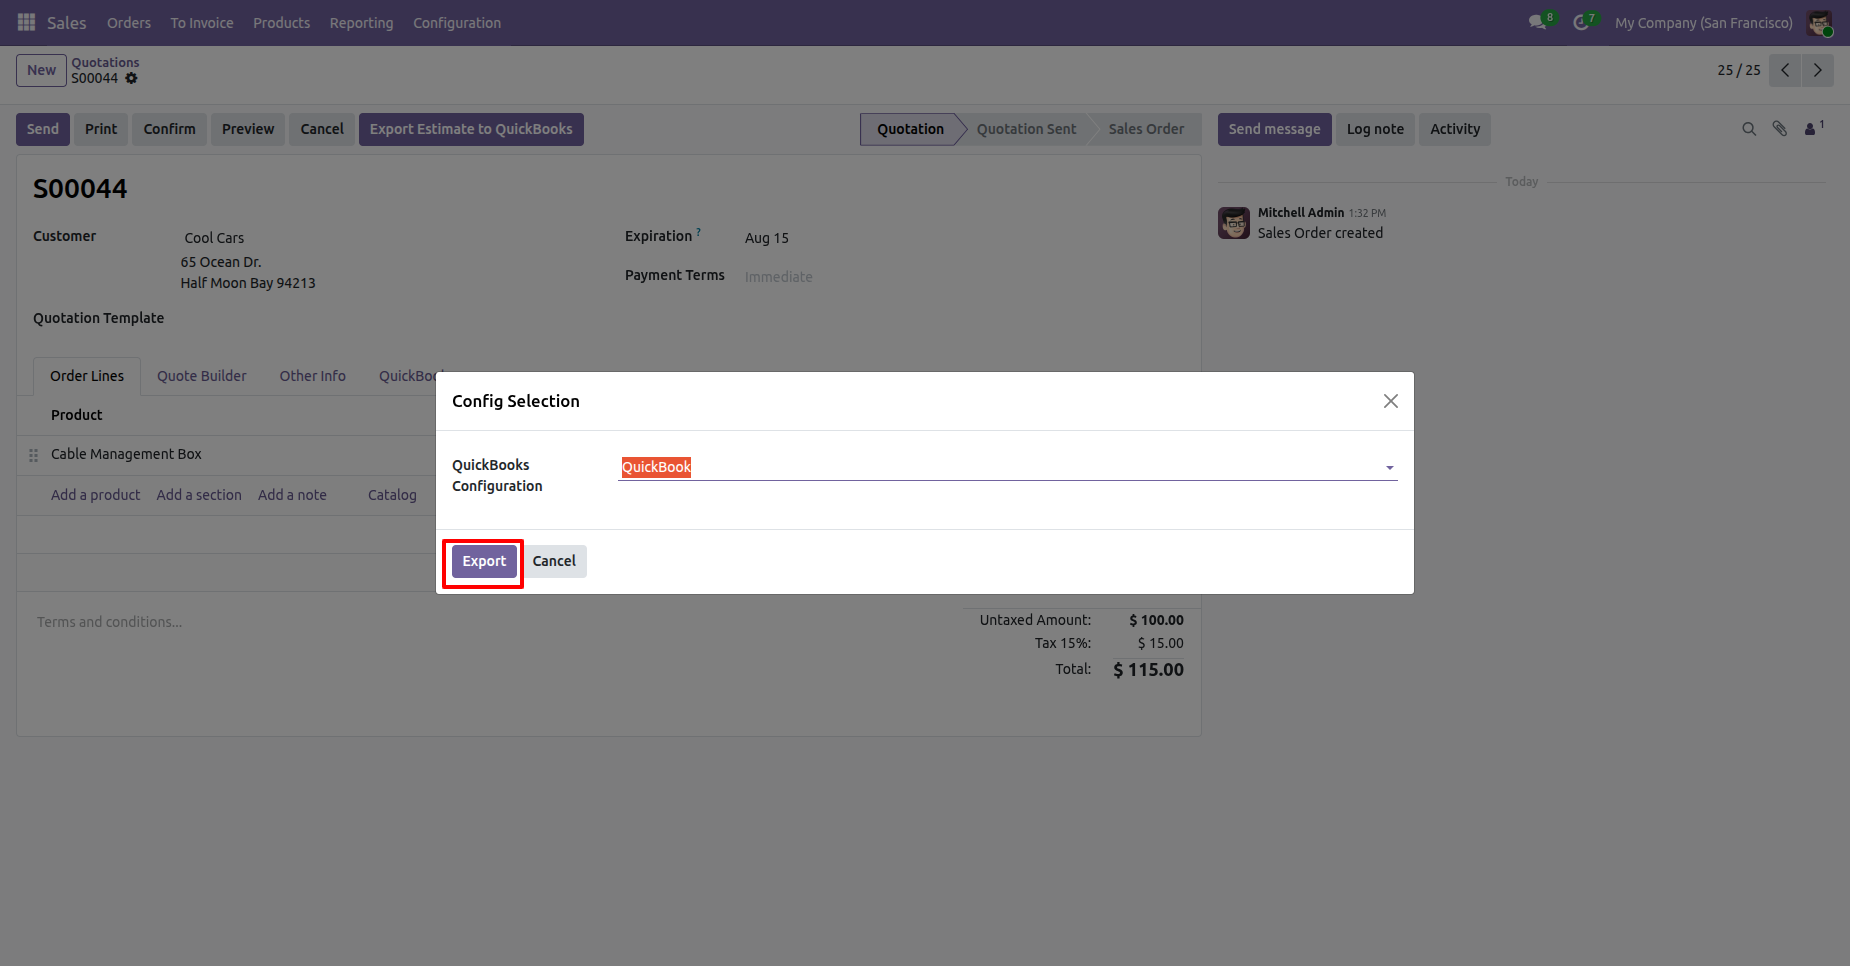This screenshot has width=1850, height=966.
Task: Click the paperclip attachments icon
Action: pos(1780,129)
